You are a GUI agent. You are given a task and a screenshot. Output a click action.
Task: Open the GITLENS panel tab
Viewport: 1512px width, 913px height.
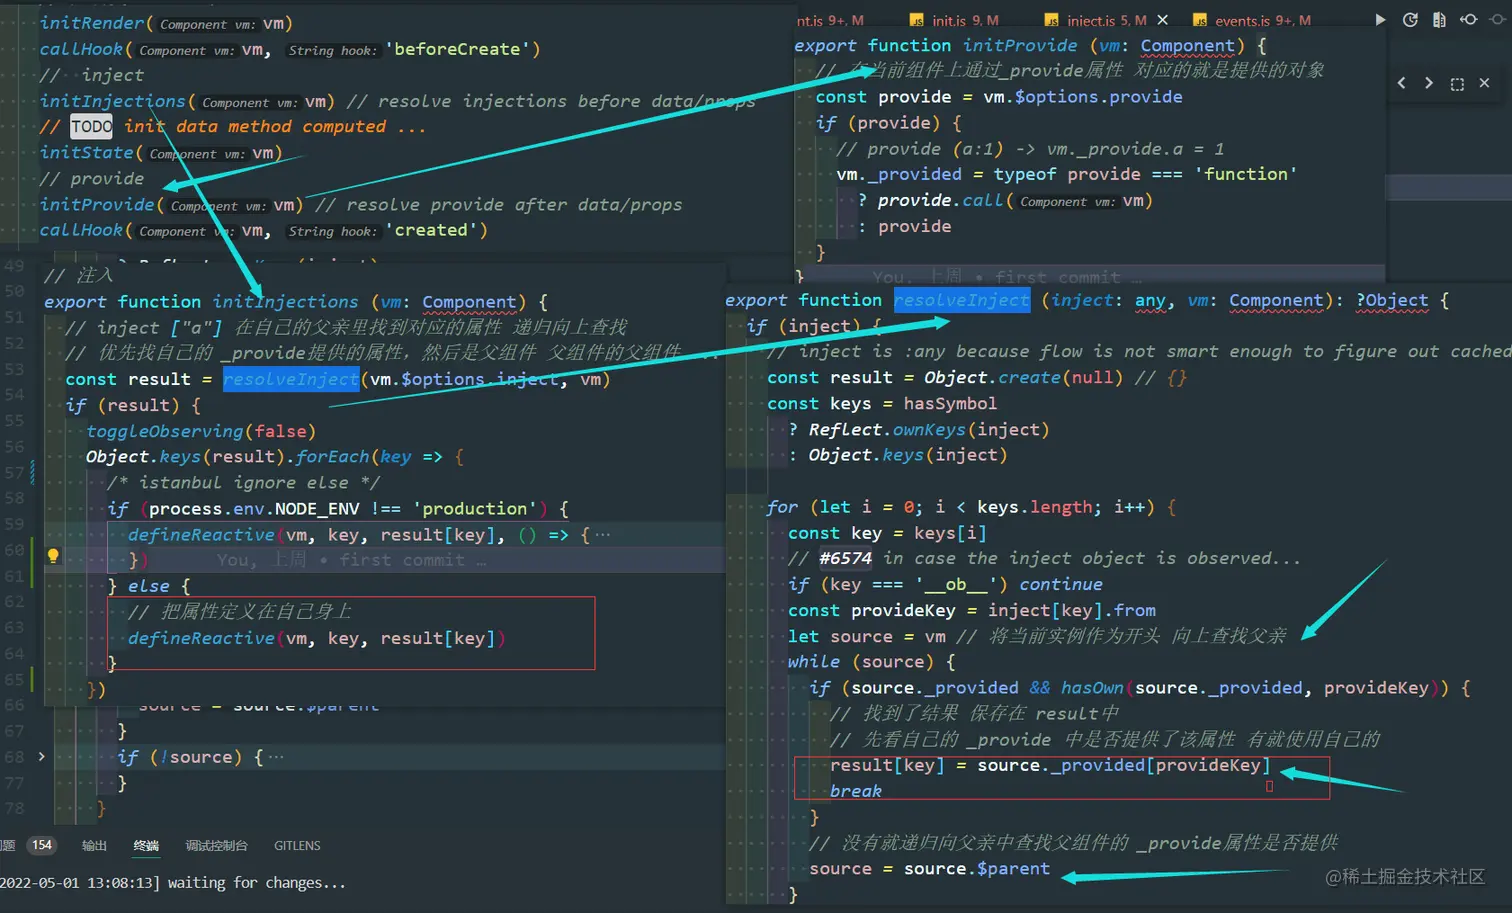[297, 846]
